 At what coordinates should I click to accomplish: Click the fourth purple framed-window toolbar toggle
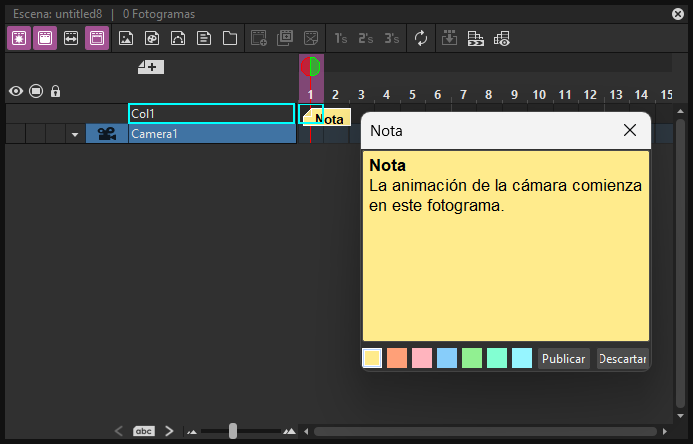97,38
